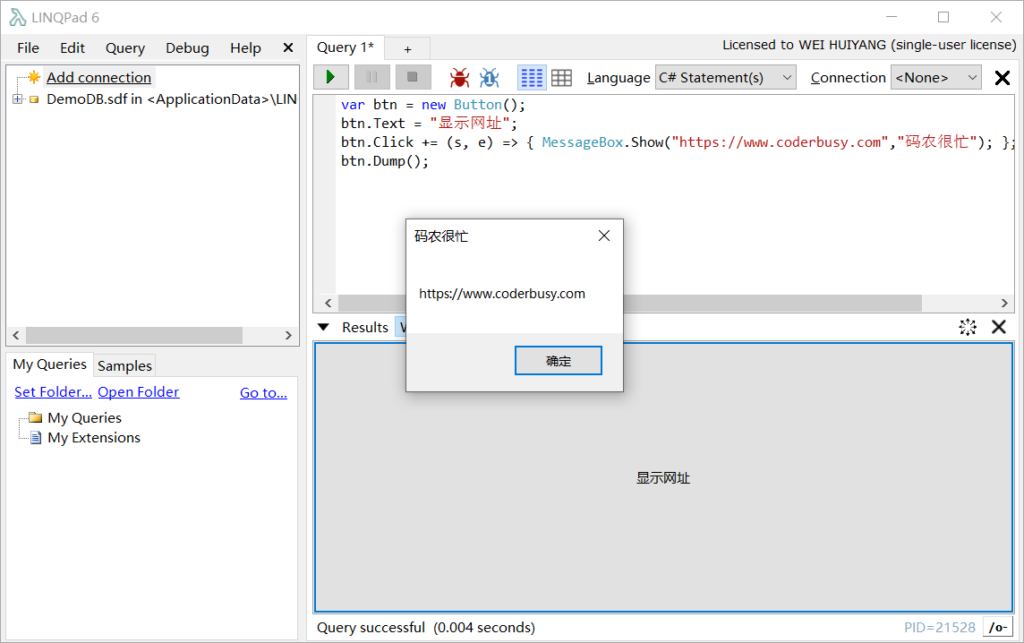Click the Go to... link
Image resolution: width=1024 pixels, height=643 pixels.
tap(263, 393)
